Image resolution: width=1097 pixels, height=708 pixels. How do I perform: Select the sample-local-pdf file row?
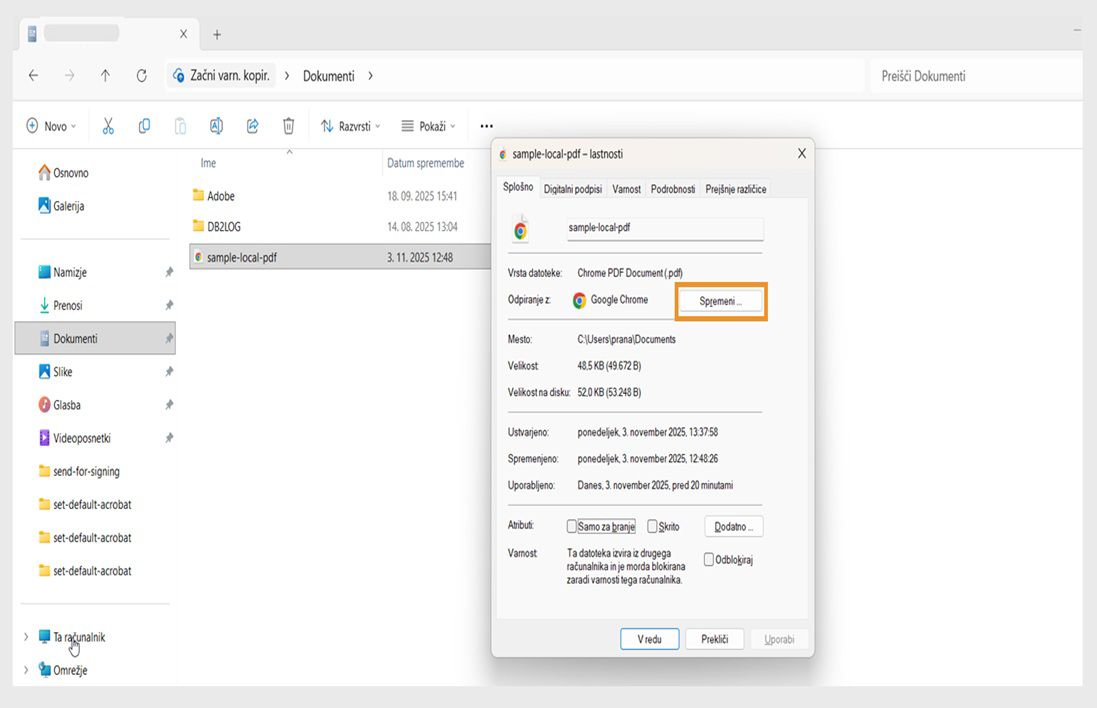point(341,257)
